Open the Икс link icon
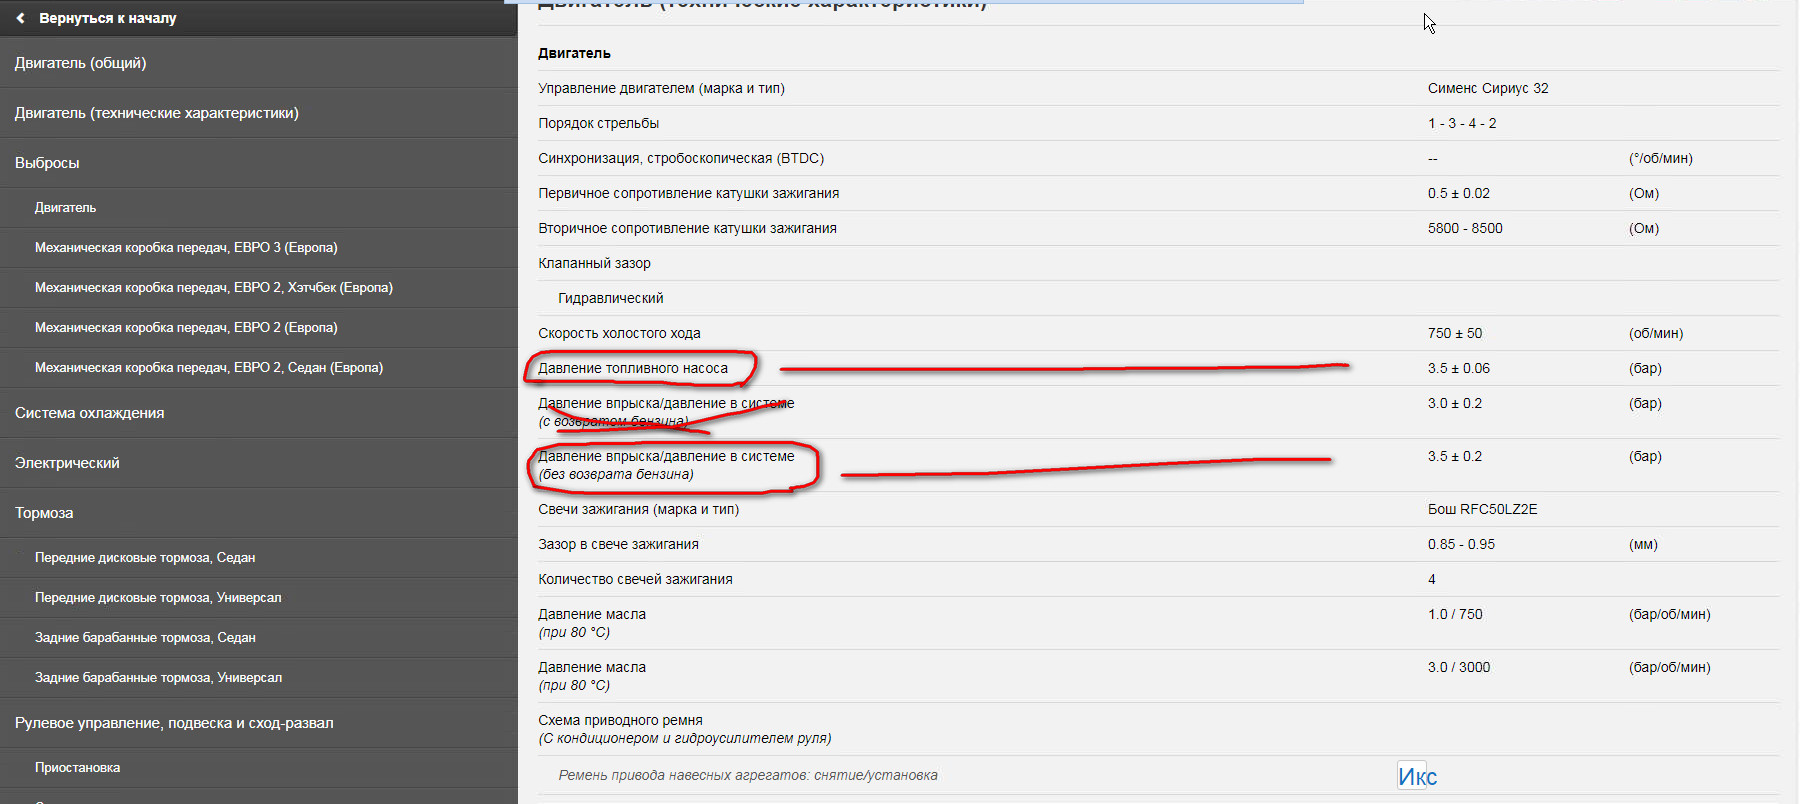 click(x=1416, y=776)
